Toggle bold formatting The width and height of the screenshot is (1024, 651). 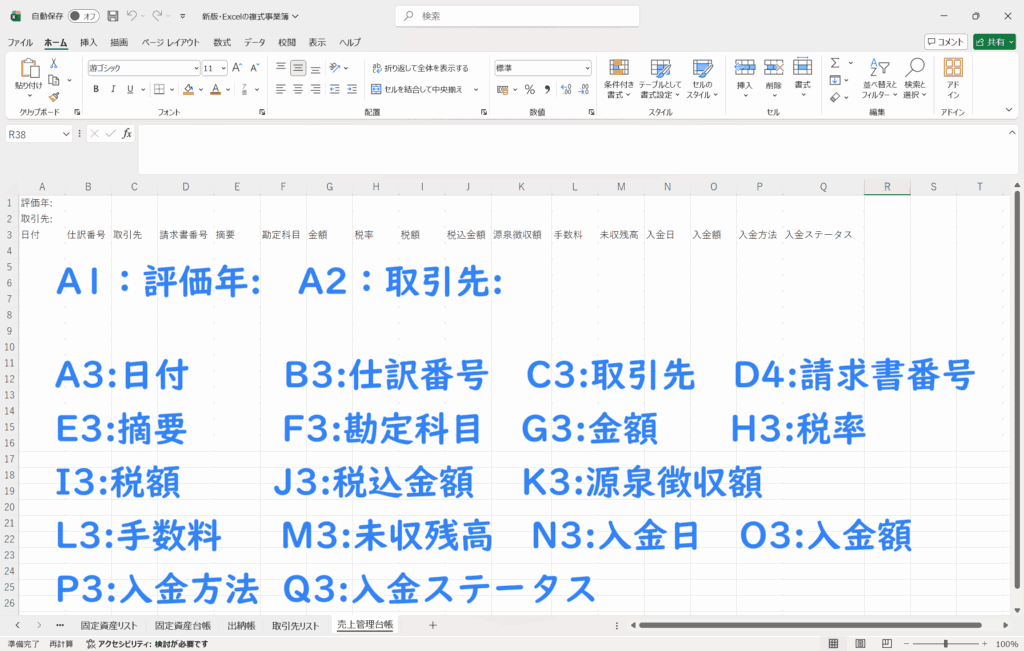97,89
